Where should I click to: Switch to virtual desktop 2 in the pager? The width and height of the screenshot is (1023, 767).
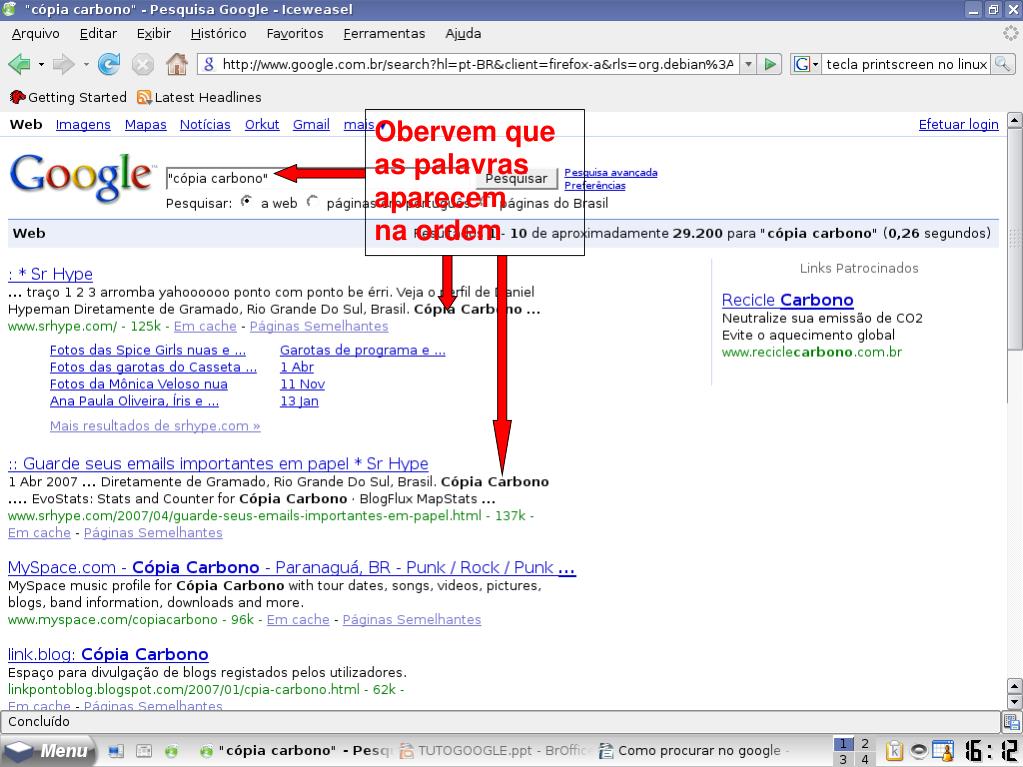[x=865, y=744]
